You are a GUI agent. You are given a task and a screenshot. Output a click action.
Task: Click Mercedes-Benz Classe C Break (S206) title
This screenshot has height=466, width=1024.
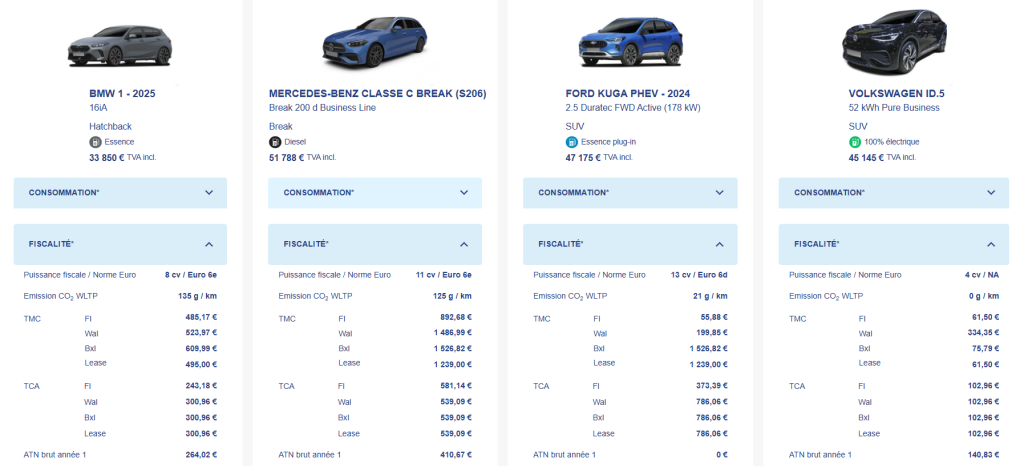[378, 94]
